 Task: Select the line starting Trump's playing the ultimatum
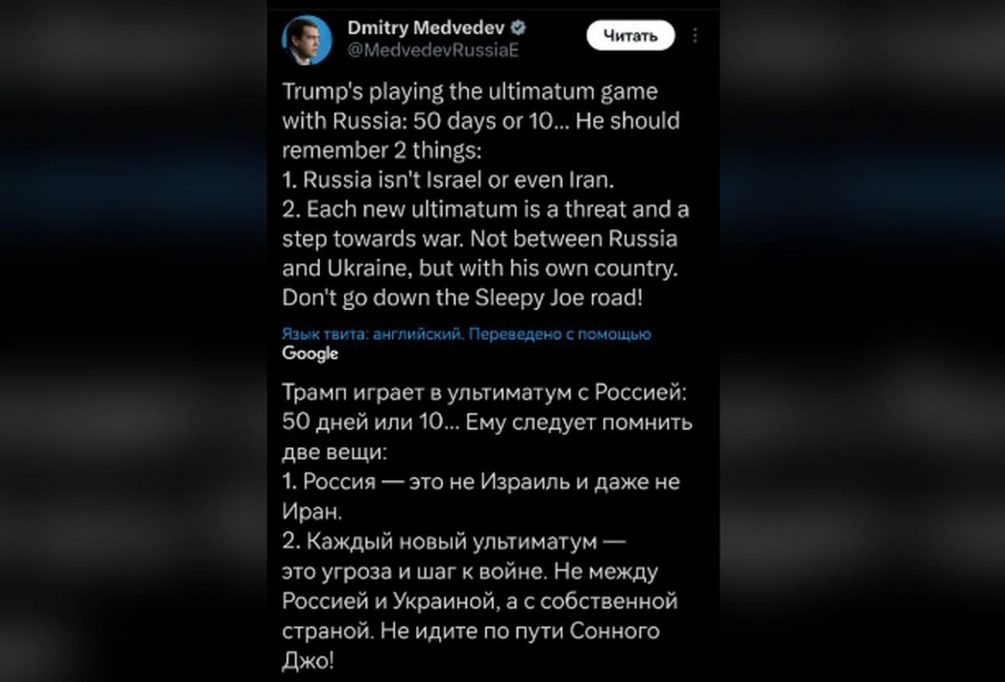point(470,92)
